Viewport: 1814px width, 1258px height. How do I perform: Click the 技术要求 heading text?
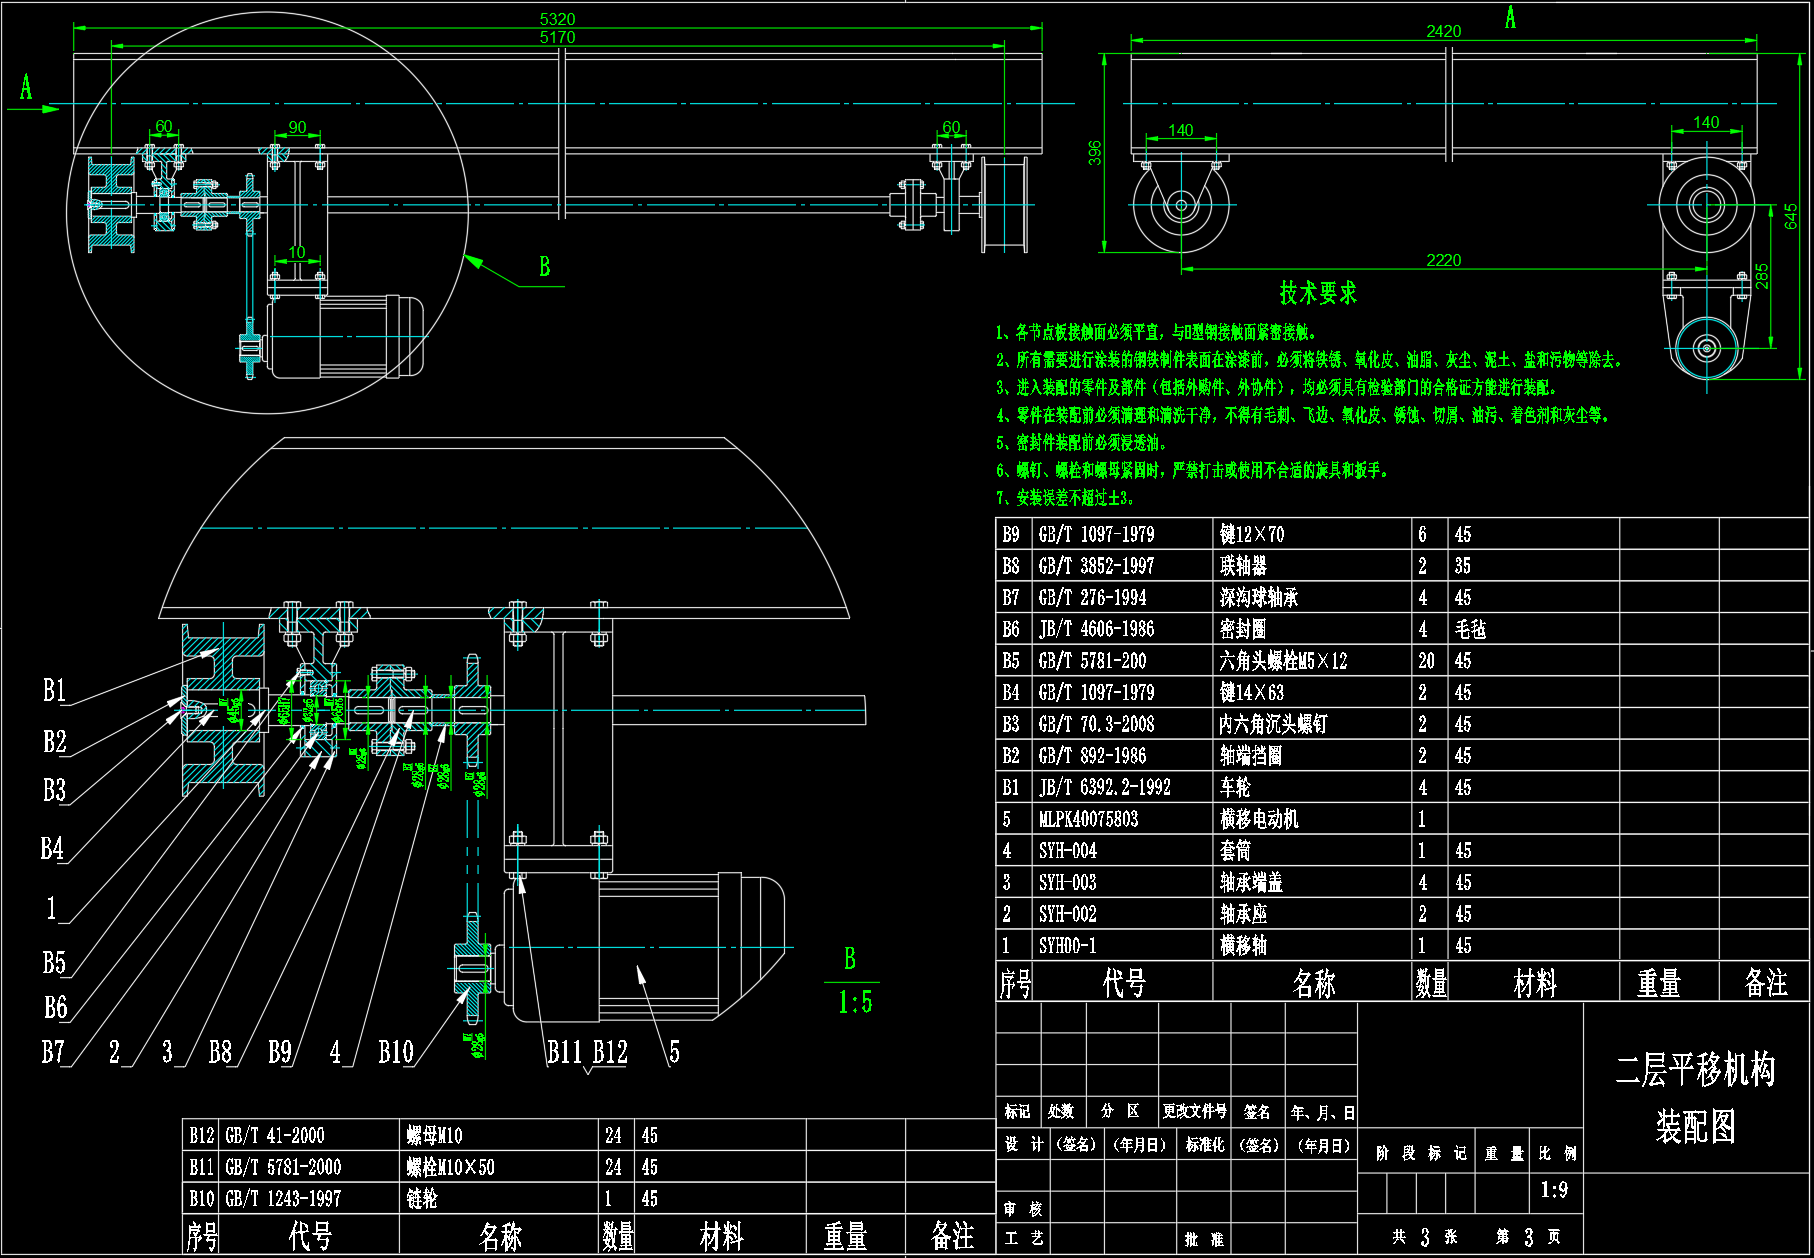point(1318,293)
